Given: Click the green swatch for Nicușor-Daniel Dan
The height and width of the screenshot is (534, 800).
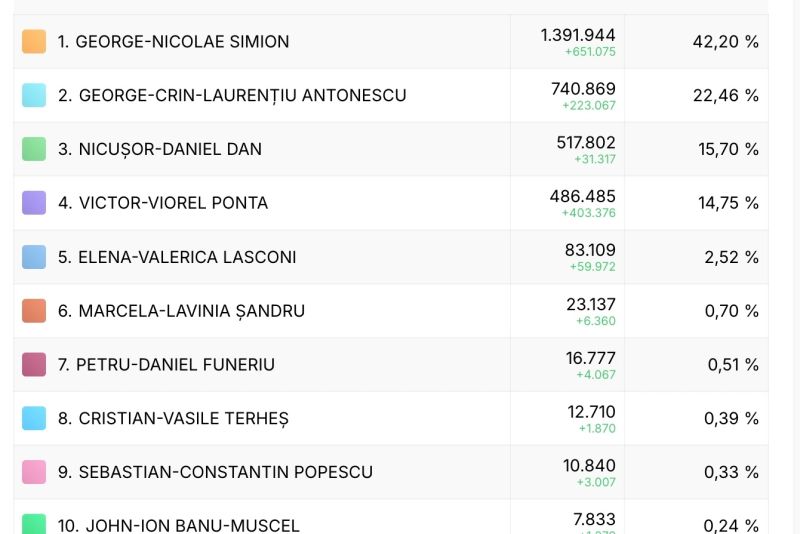Looking at the screenshot, I should click(34, 149).
